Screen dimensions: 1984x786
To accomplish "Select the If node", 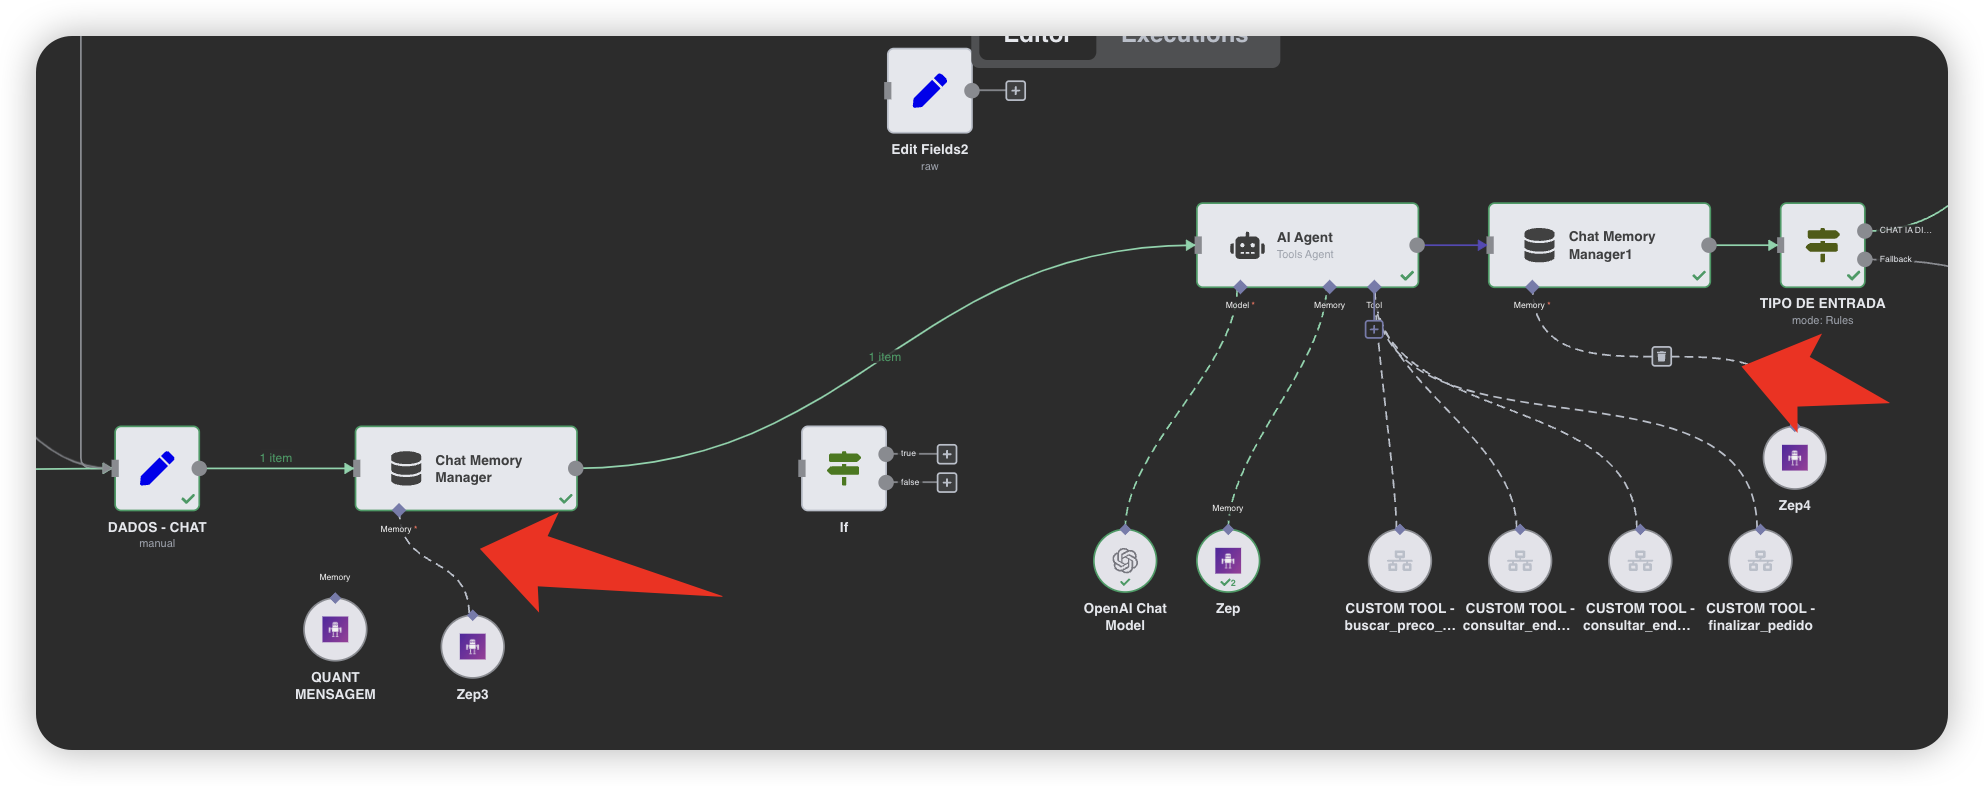I will point(844,468).
